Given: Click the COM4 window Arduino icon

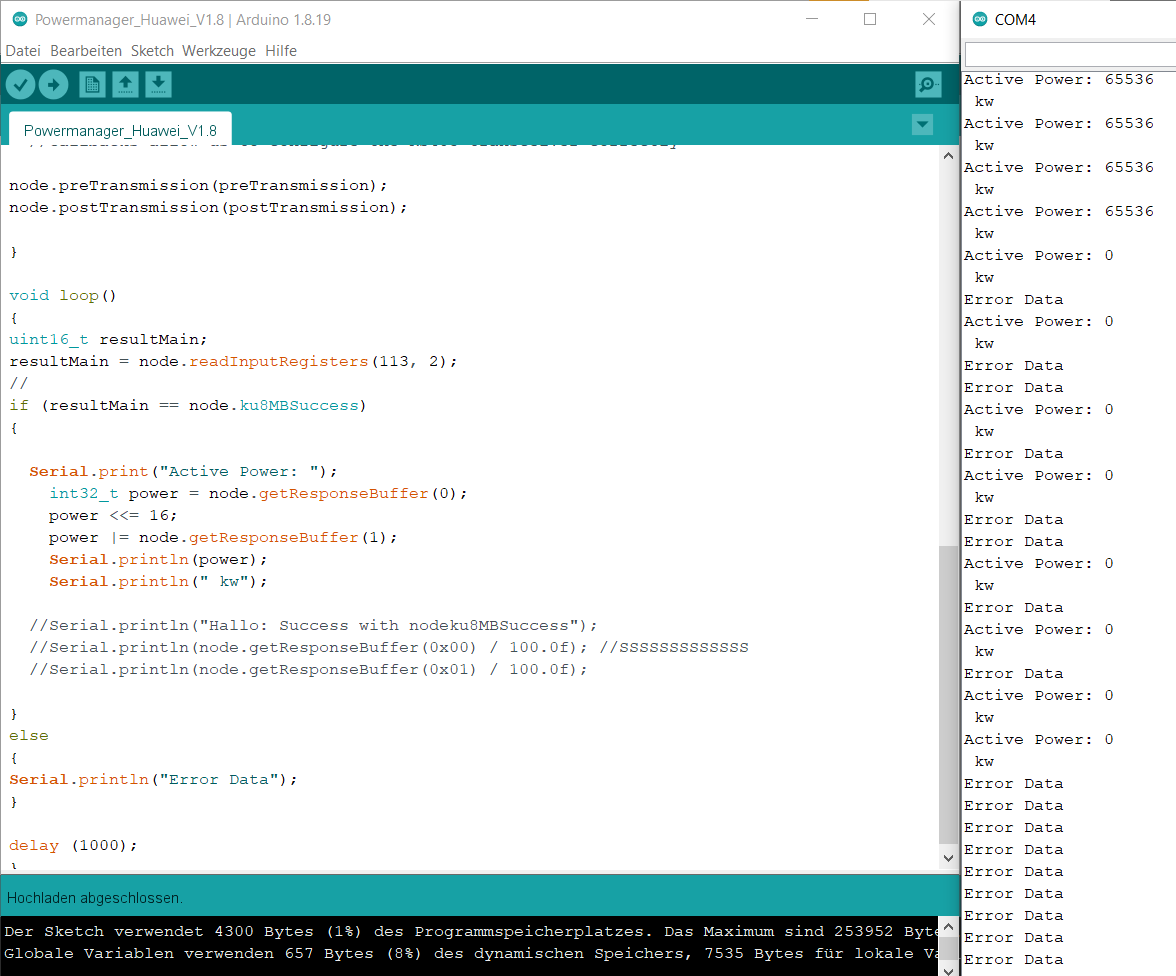Looking at the screenshot, I should (980, 20).
